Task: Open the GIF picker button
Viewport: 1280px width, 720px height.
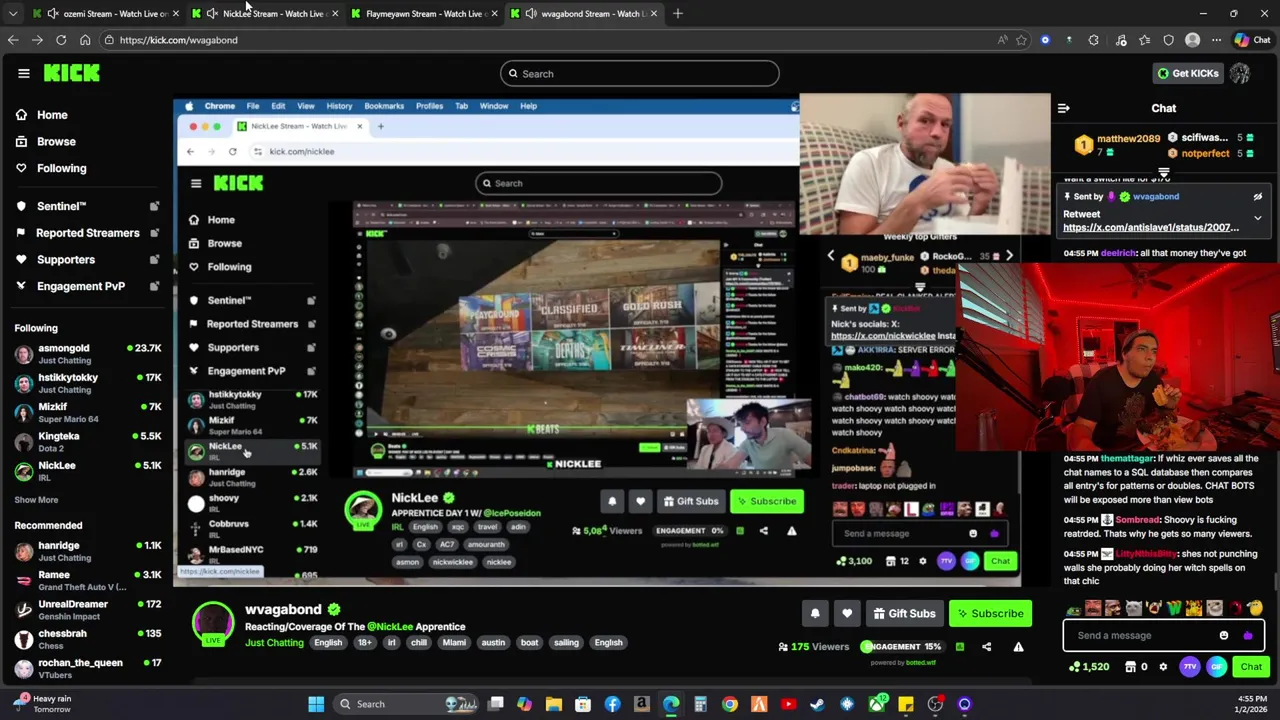Action: tap(1216, 667)
